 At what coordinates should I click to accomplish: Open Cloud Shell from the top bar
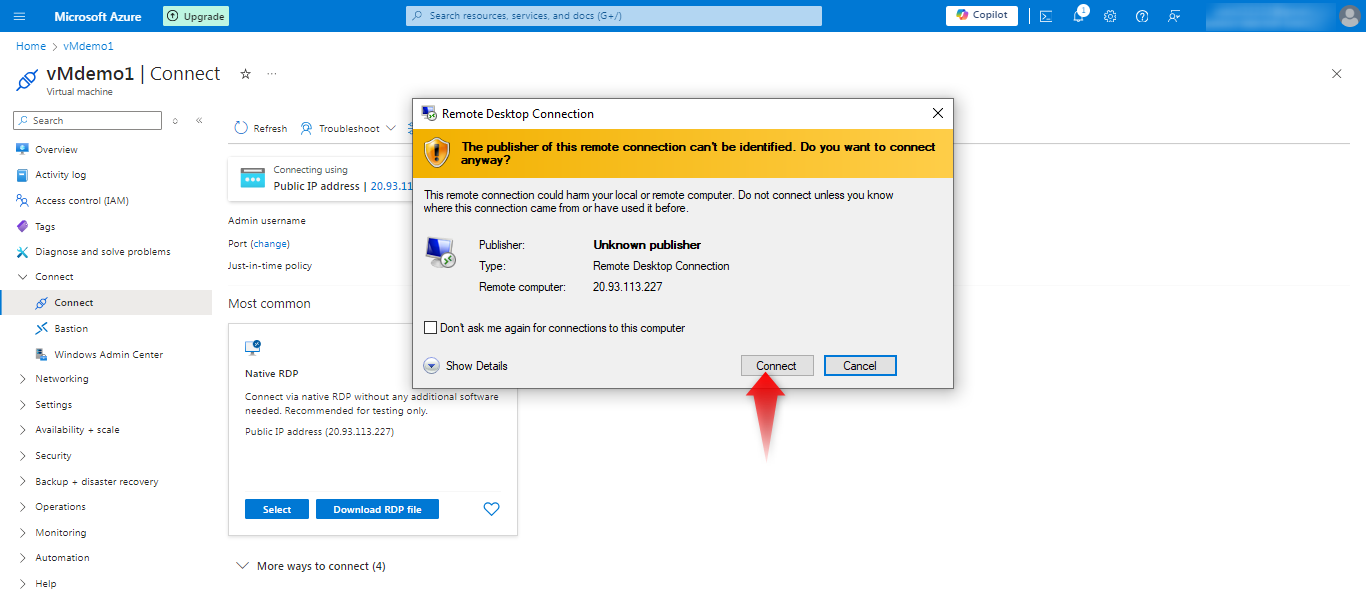(x=1046, y=16)
